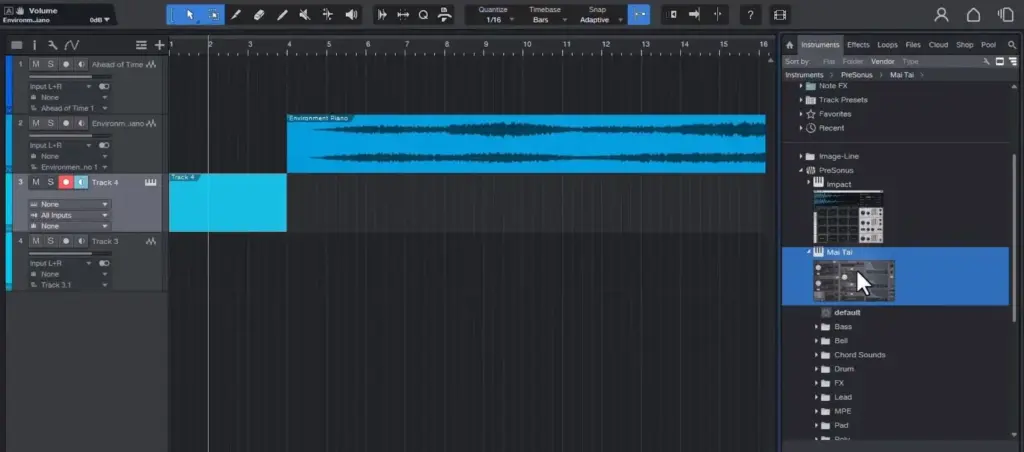Open global track visibility lines icon
1024x452 pixels.
point(141,45)
